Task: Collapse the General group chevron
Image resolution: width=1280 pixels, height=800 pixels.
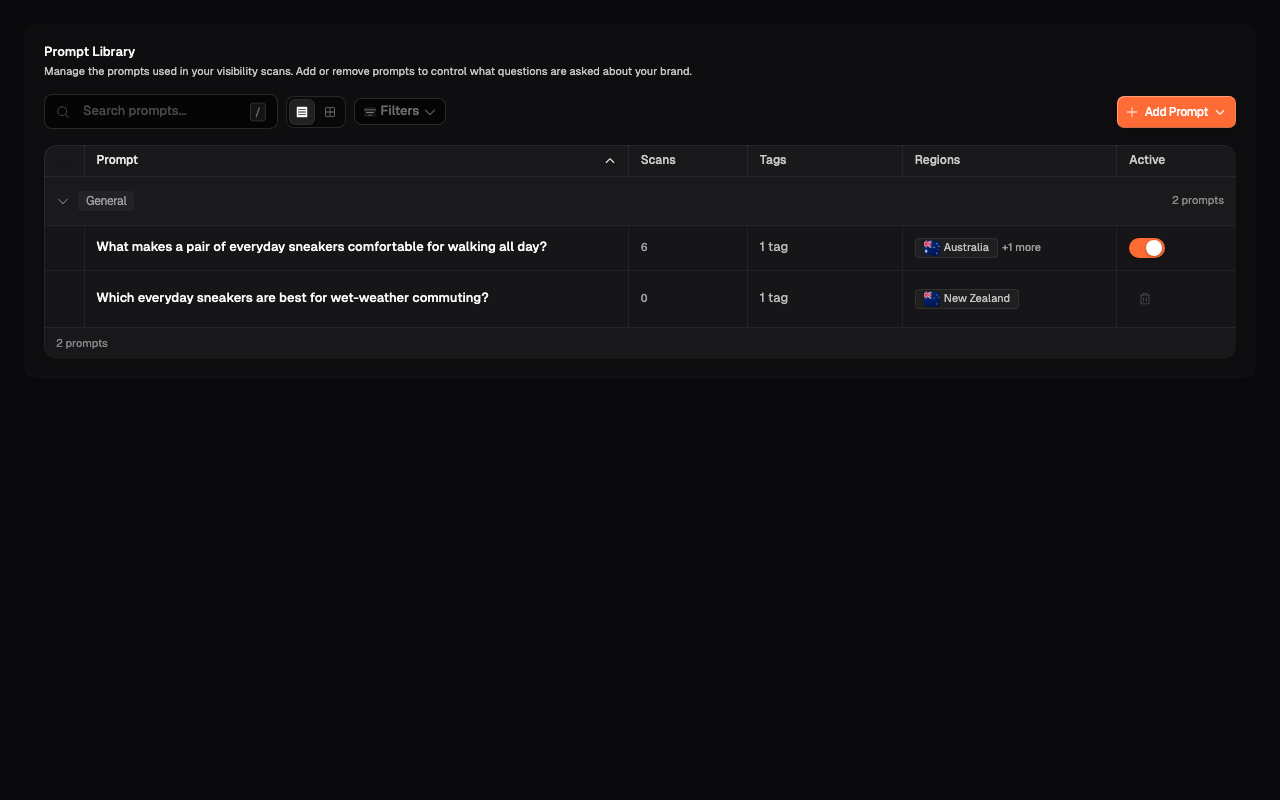Action: point(63,201)
